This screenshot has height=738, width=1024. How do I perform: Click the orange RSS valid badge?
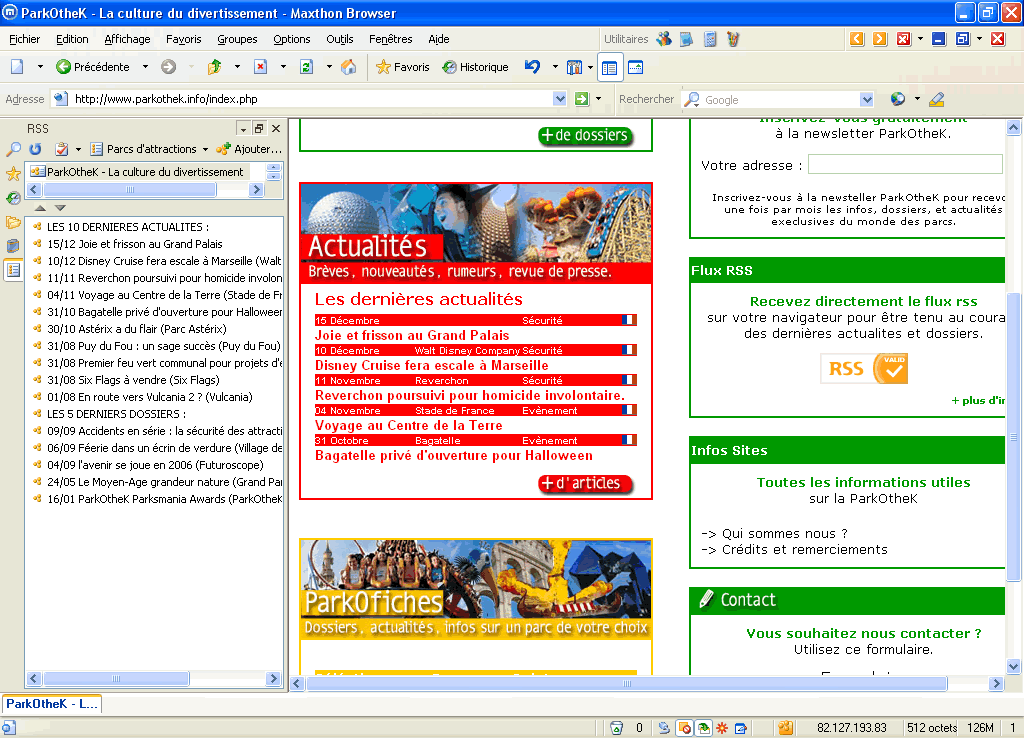pos(864,369)
